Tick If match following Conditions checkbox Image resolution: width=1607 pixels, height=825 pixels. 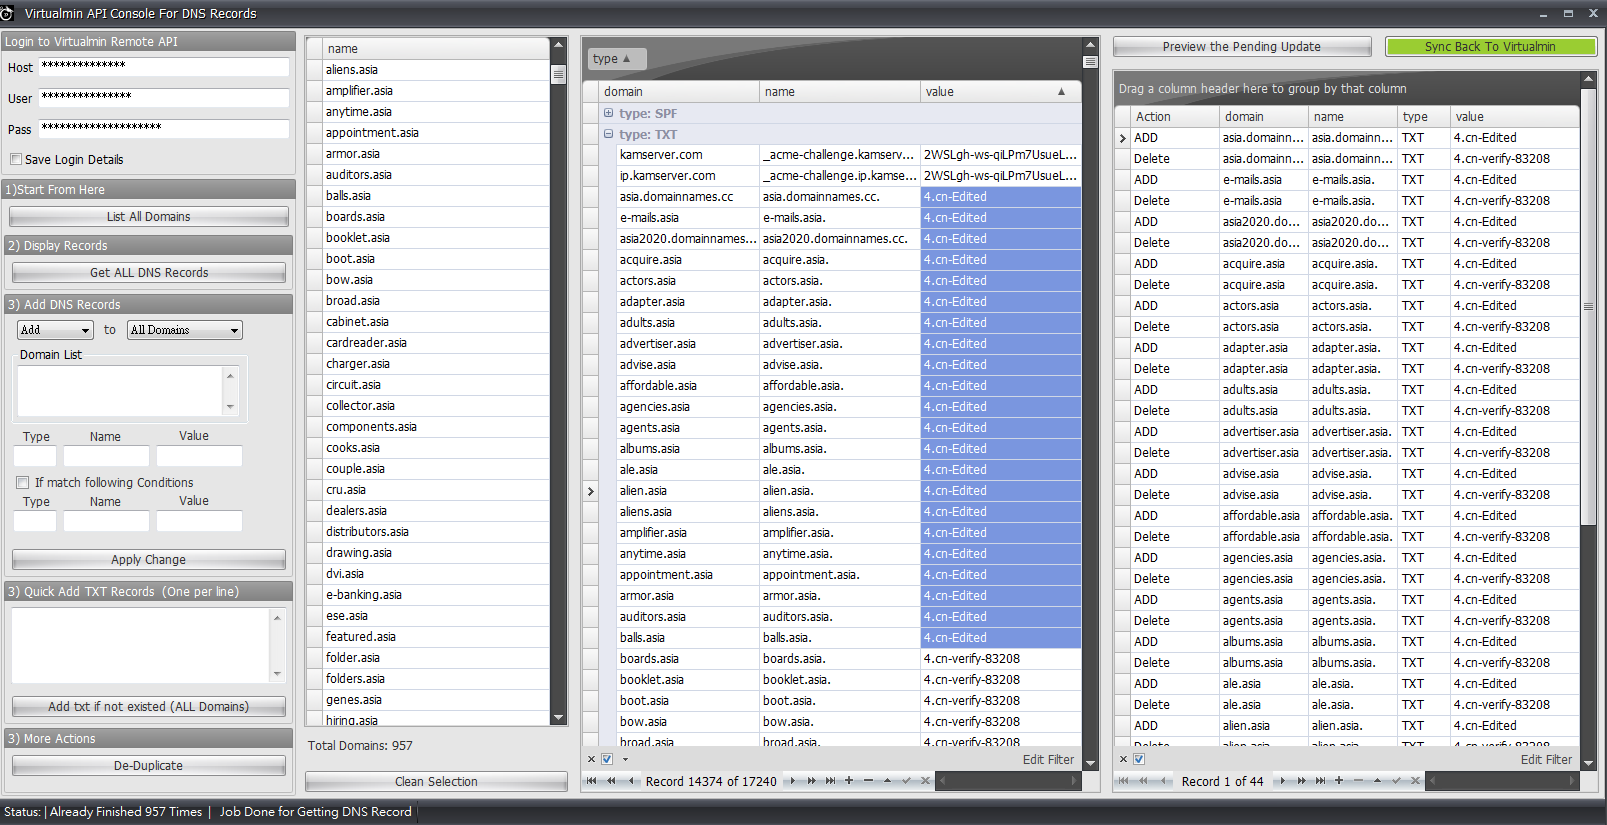[22, 482]
